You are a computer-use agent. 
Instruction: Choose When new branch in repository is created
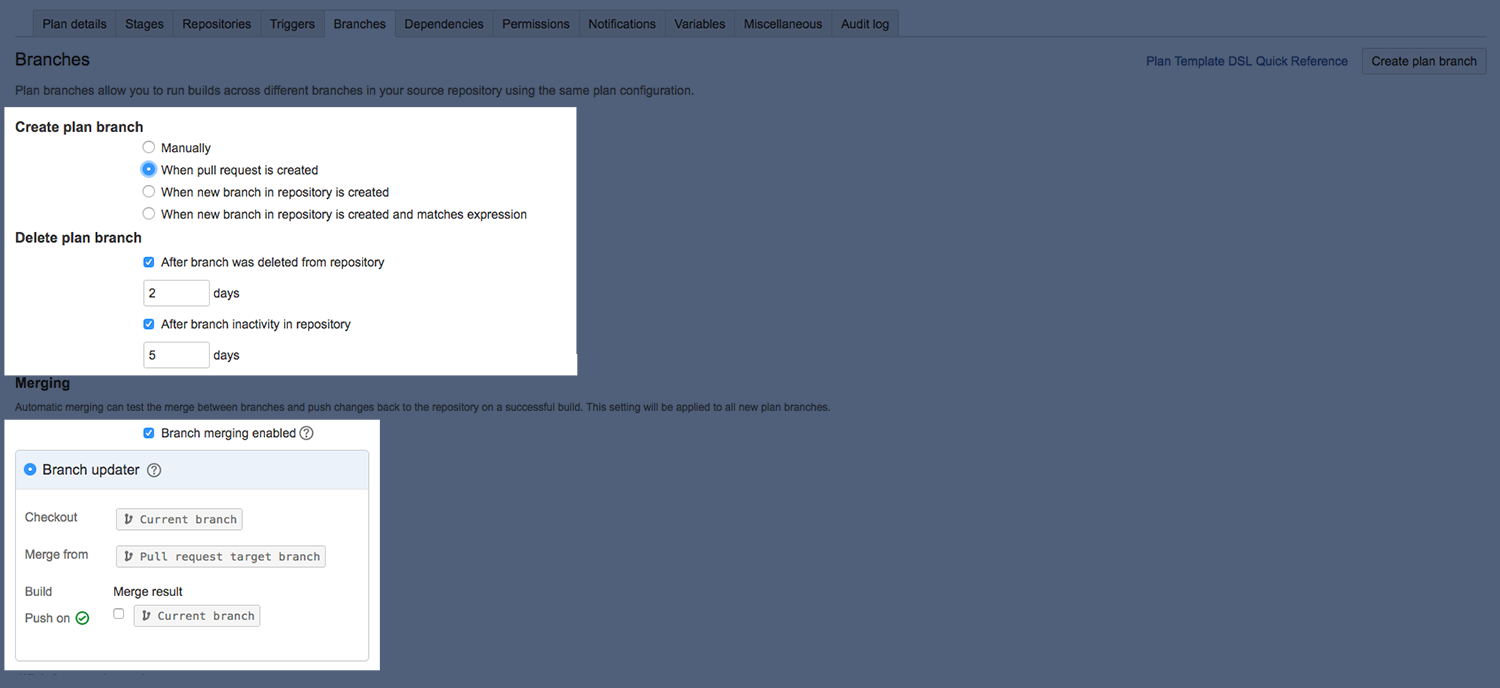pyautogui.click(x=149, y=192)
